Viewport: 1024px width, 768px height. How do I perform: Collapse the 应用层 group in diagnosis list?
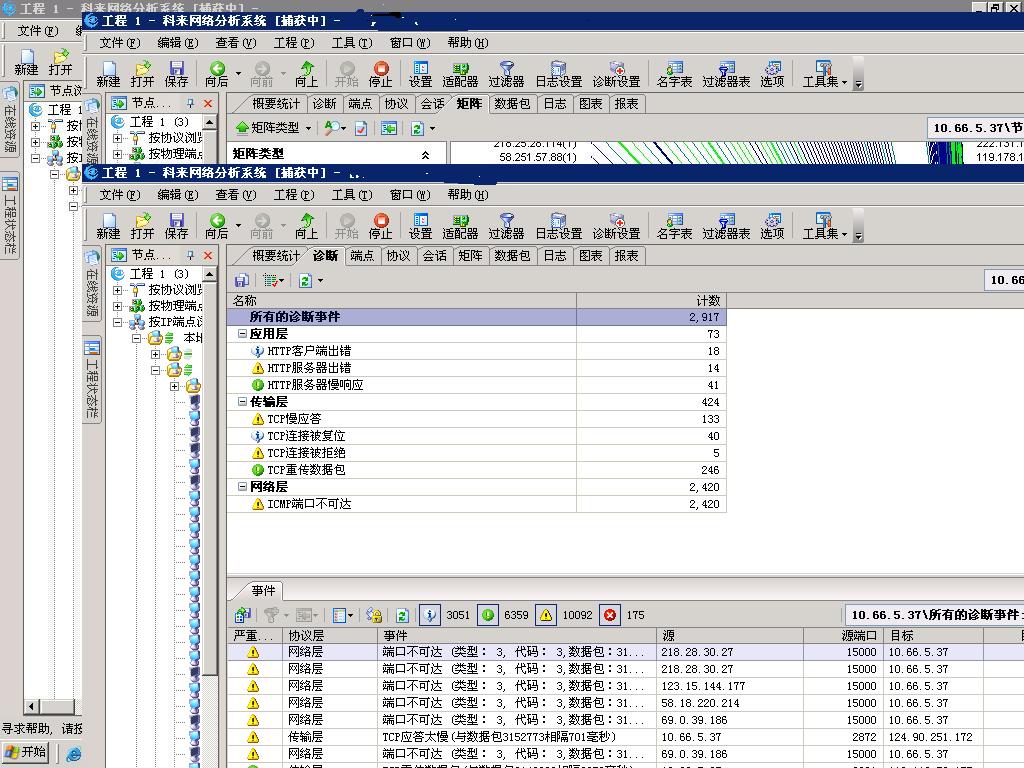point(242,334)
